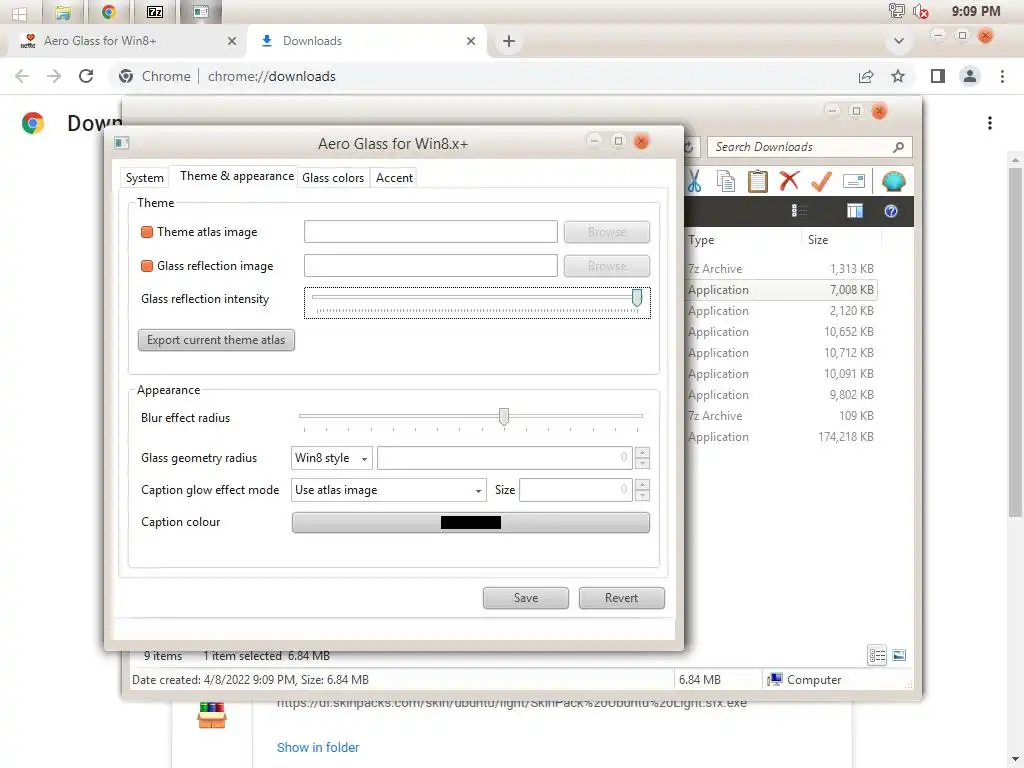Screen dimensions: 1024x768
Task: Select the Downloads browser tab
Action: coord(366,40)
